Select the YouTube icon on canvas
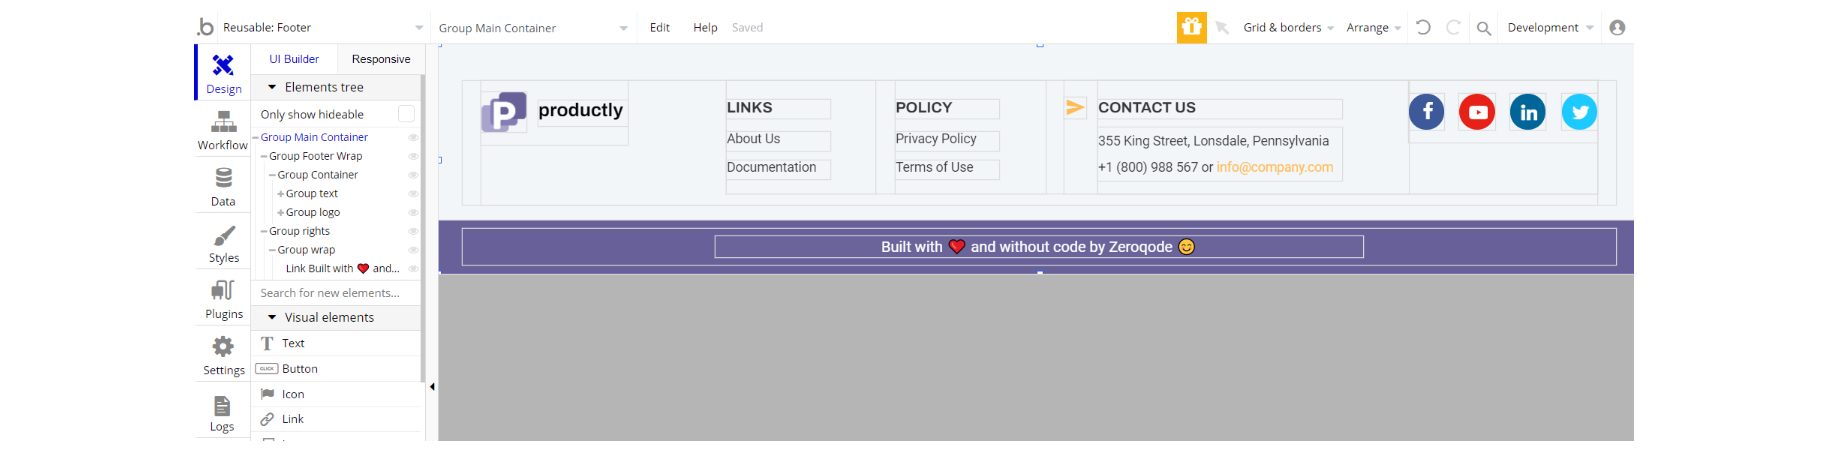This screenshot has width=1830, height=450. [1477, 111]
